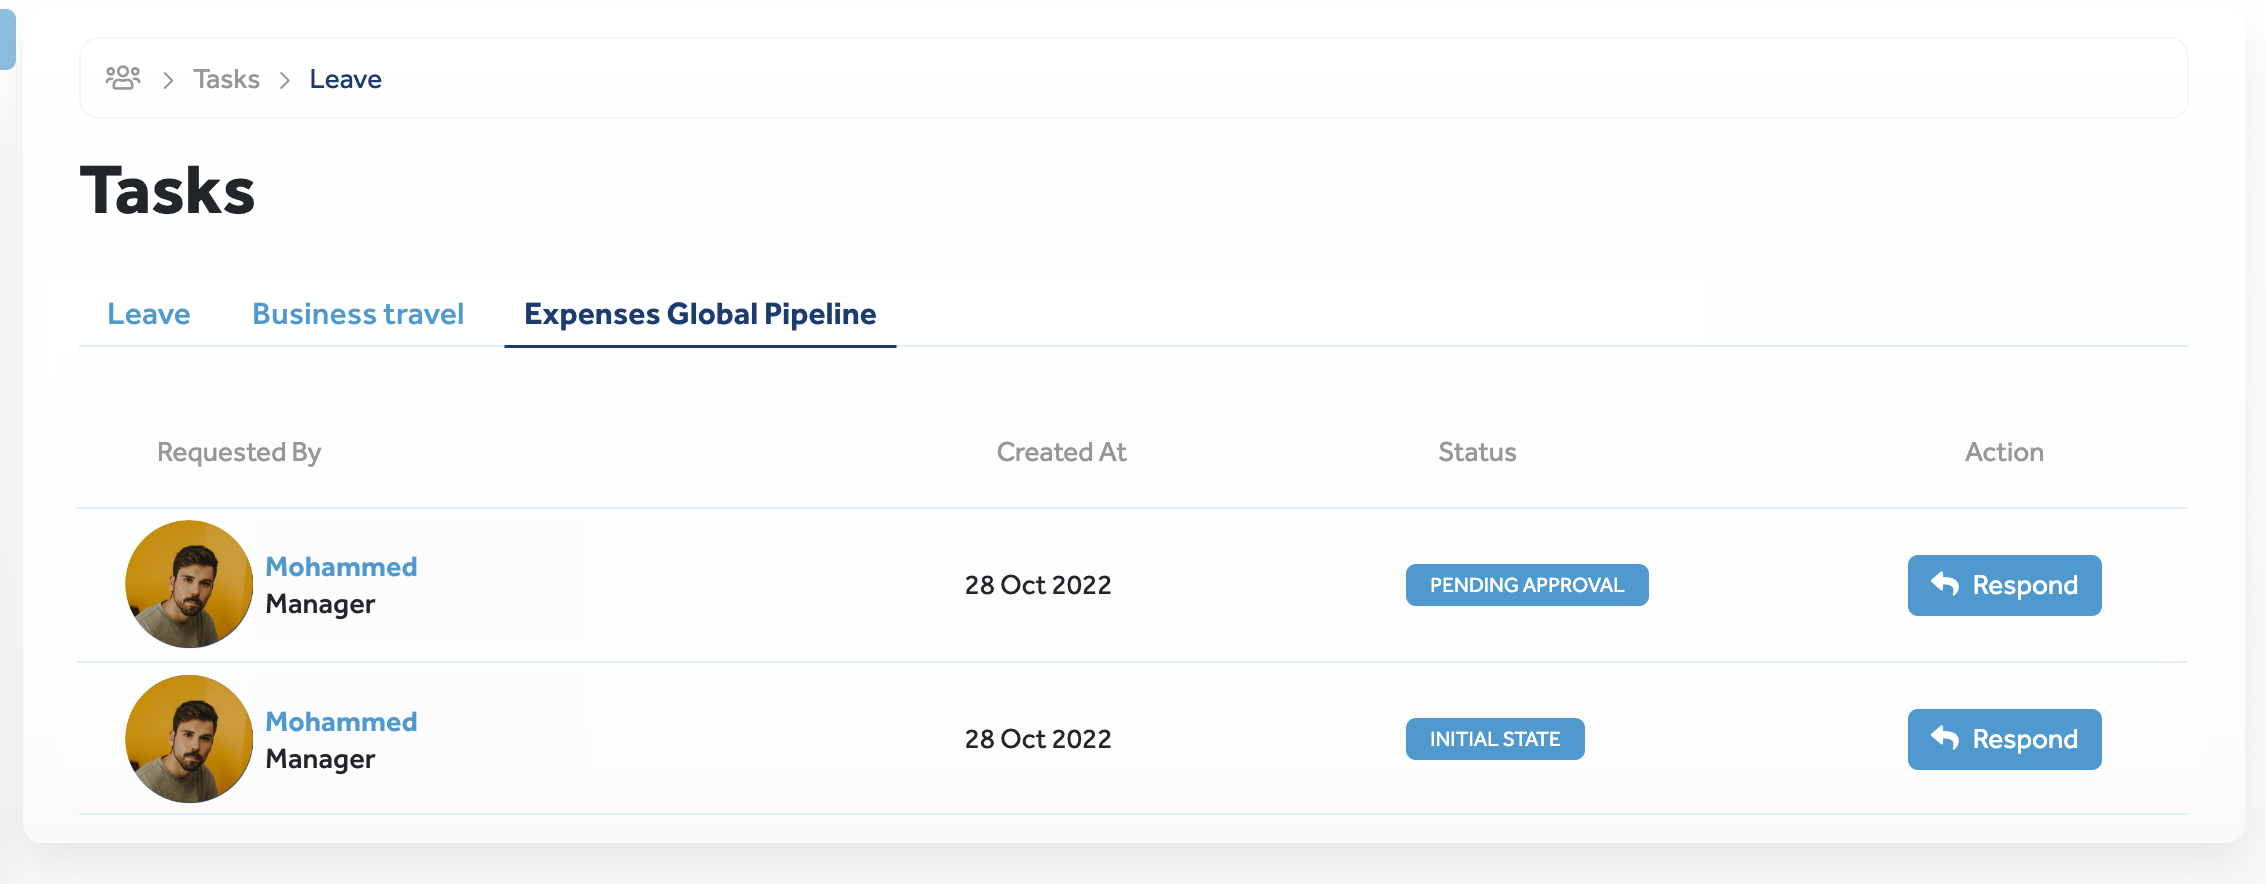Open the Tasks breadcrumb link
2266x884 pixels.
pyautogui.click(x=226, y=79)
